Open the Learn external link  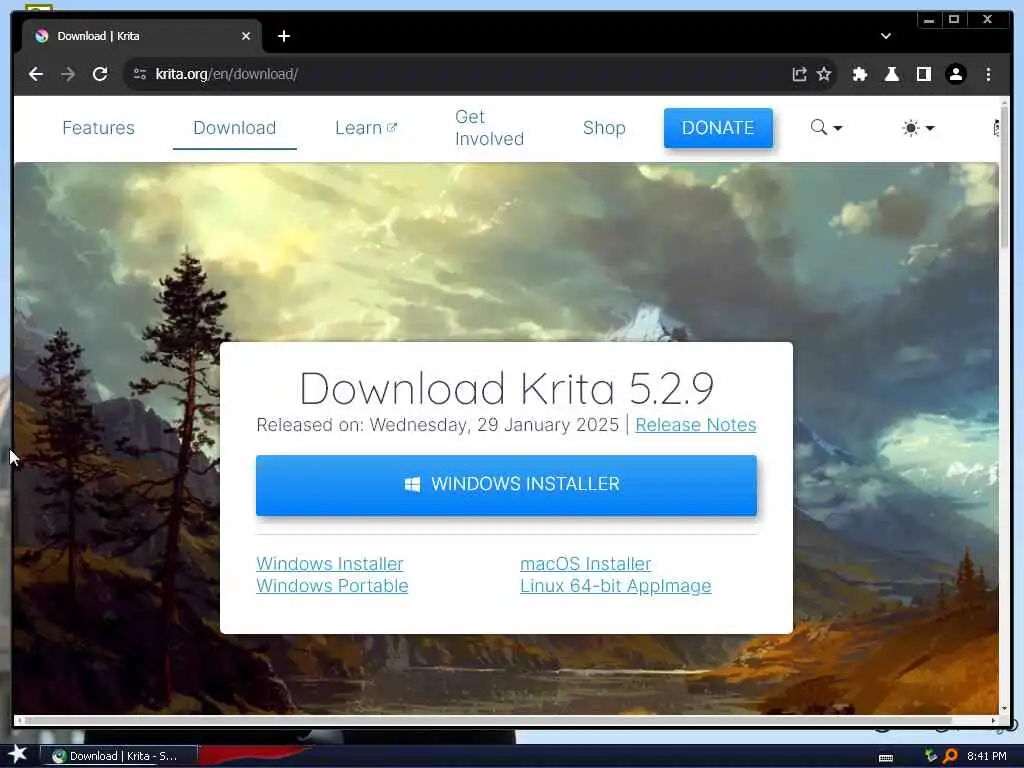(366, 128)
